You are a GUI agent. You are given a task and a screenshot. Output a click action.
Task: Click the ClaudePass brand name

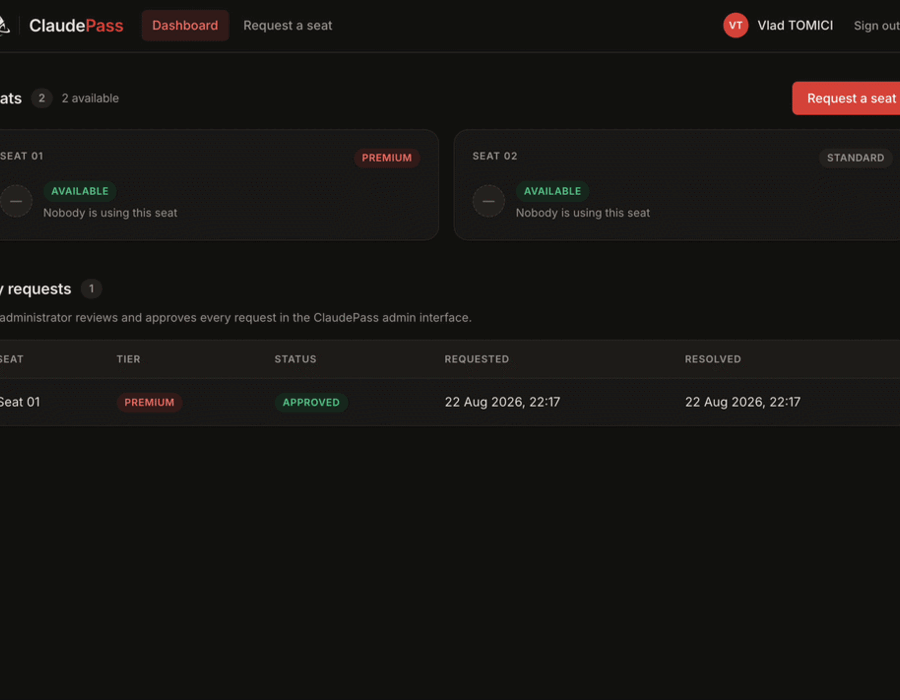coord(76,25)
